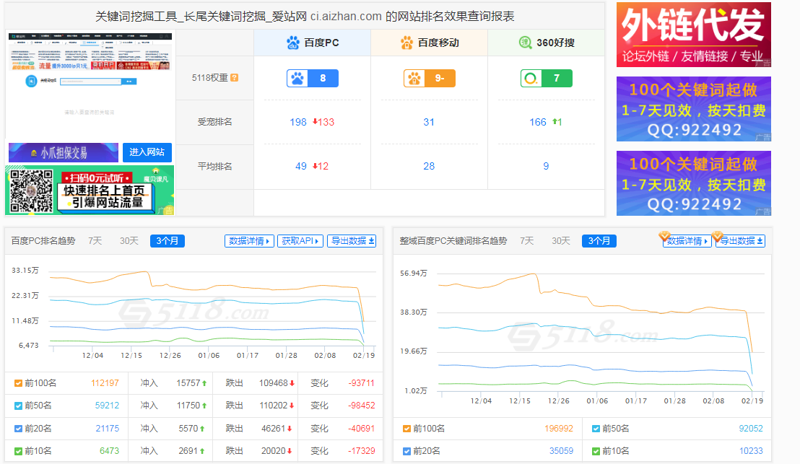Toggle 前20名 checkbox in 整域 panel

(x=407, y=451)
